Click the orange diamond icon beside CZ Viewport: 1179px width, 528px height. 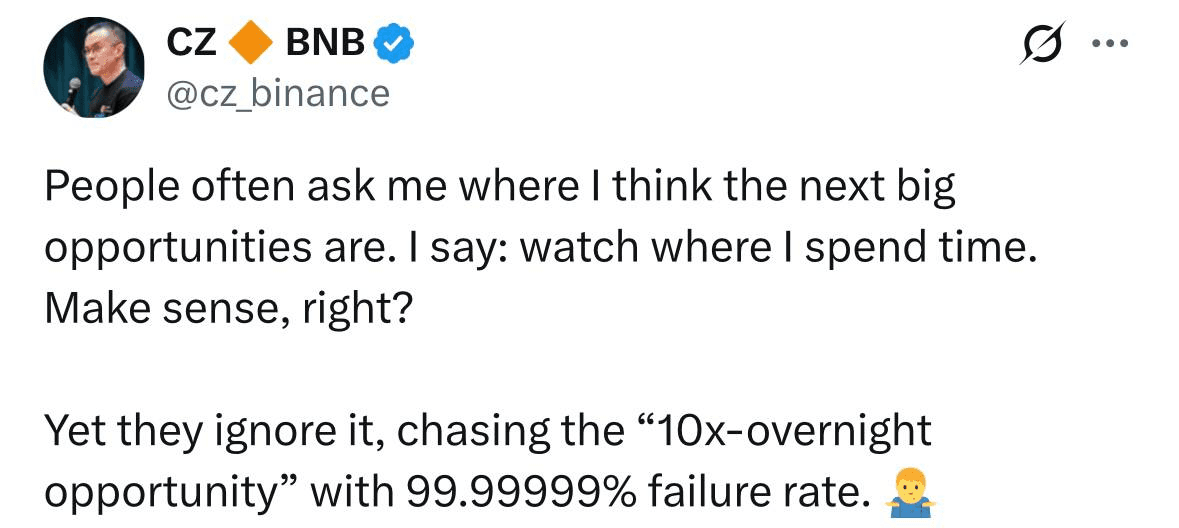tap(250, 42)
